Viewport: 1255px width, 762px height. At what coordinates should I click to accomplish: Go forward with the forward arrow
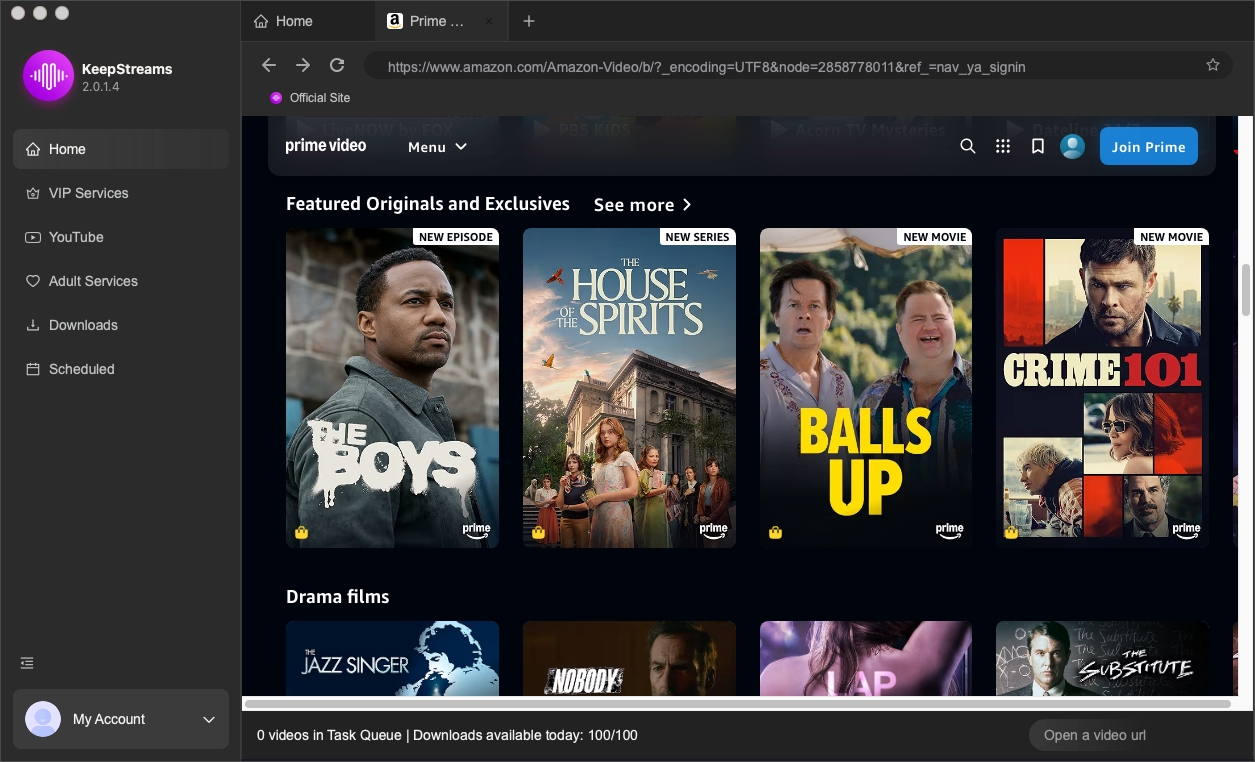click(x=303, y=65)
